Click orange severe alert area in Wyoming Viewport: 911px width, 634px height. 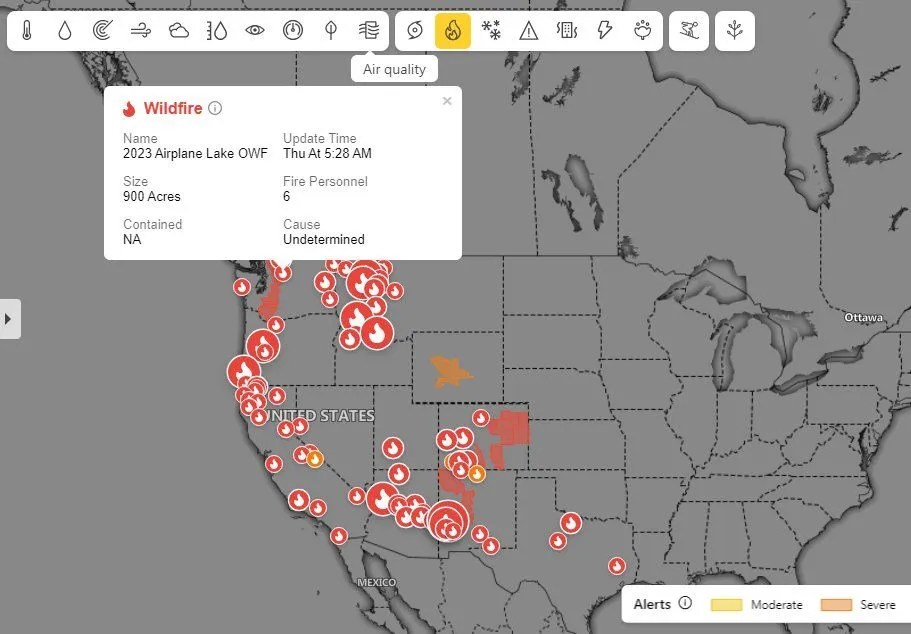click(x=450, y=372)
